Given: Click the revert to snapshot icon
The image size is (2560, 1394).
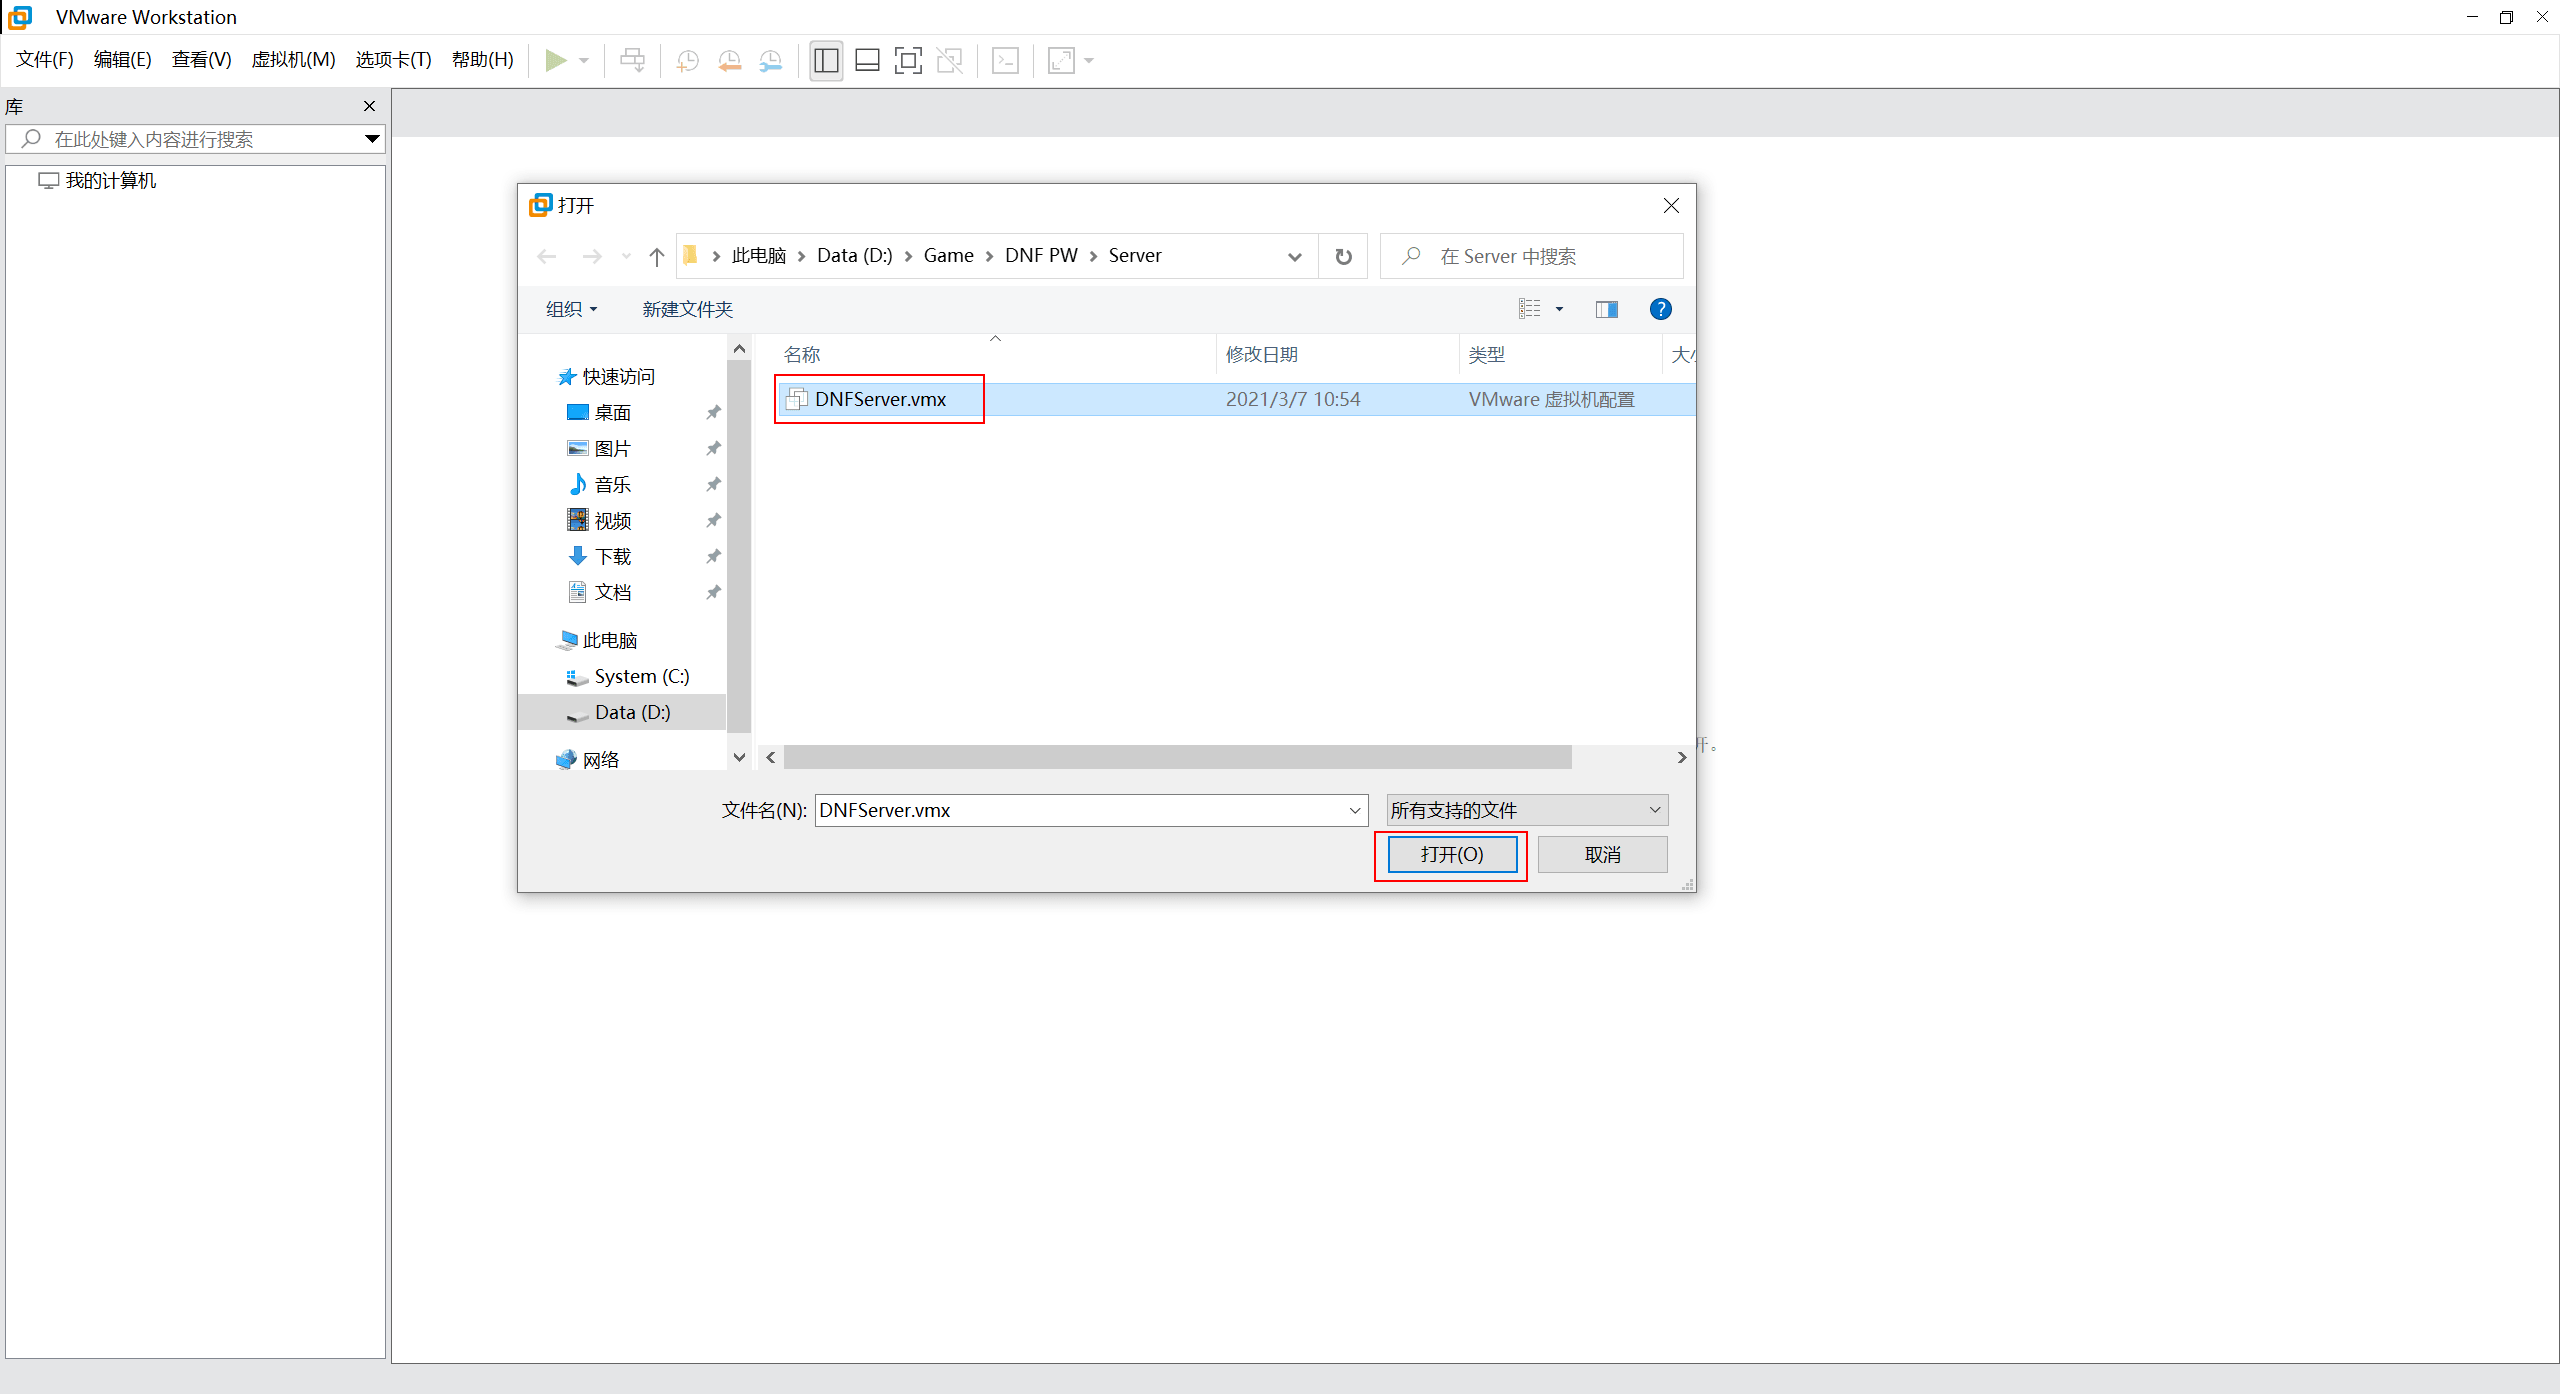Looking at the screenshot, I should pyautogui.click(x=729, y=61).
